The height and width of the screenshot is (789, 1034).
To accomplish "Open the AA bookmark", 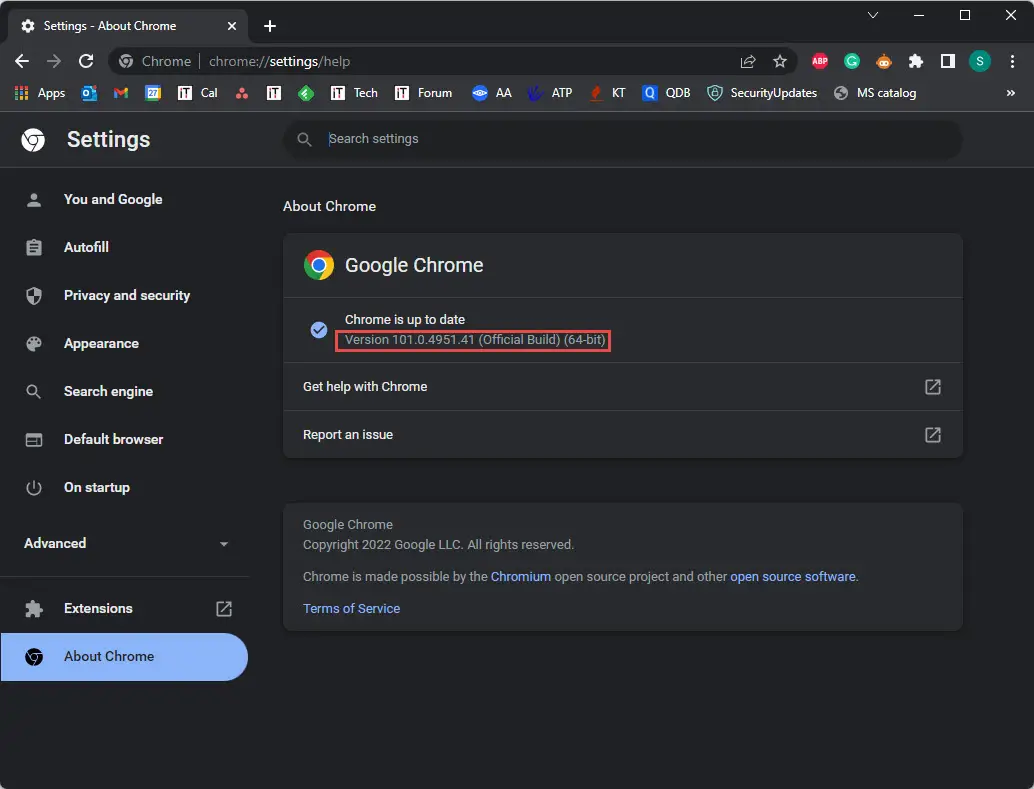I will tap(492, 93).
